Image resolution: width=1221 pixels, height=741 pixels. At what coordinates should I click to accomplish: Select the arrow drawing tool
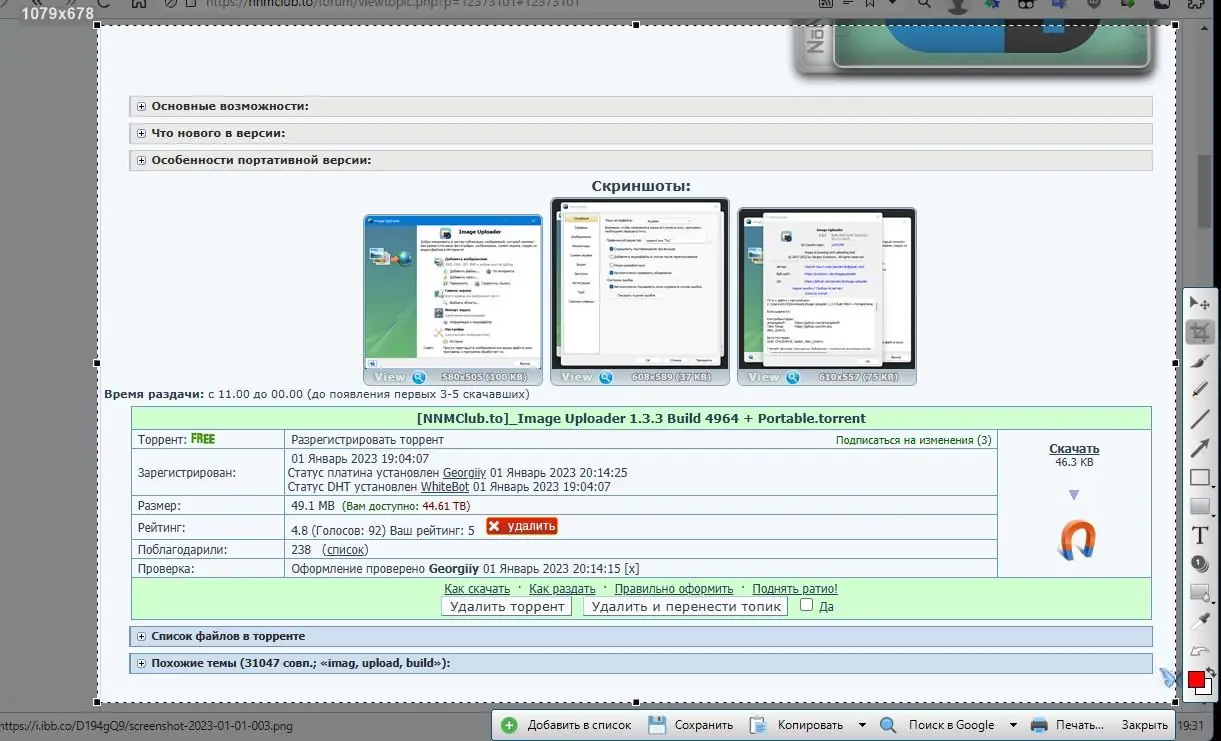(x=1200, y=447)
